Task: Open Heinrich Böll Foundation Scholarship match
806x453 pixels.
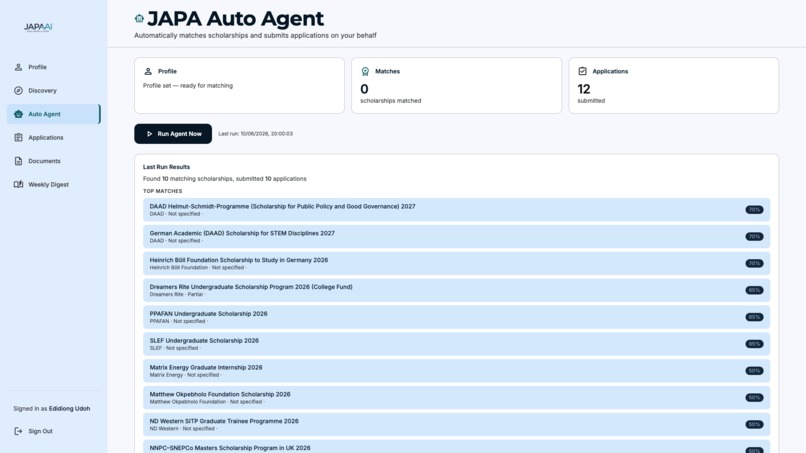Action: click(x=456, y=263)
